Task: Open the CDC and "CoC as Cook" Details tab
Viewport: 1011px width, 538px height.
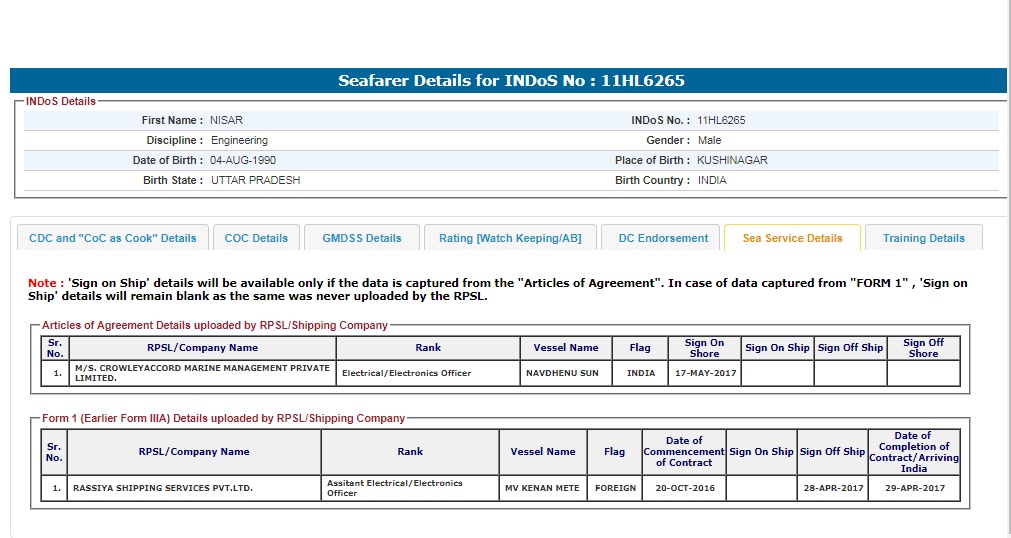Action: (x=113, y=238)
